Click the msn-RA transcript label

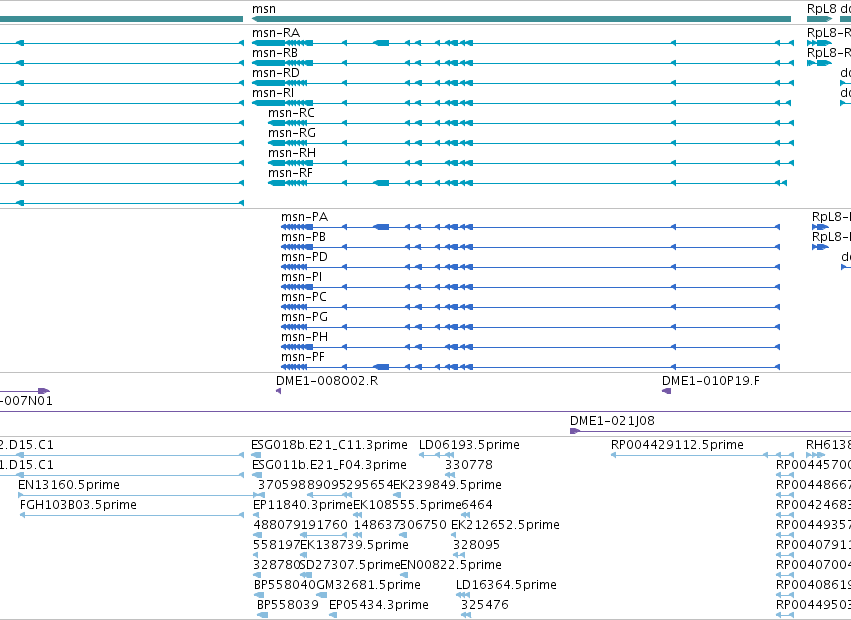tap(276, 33)
